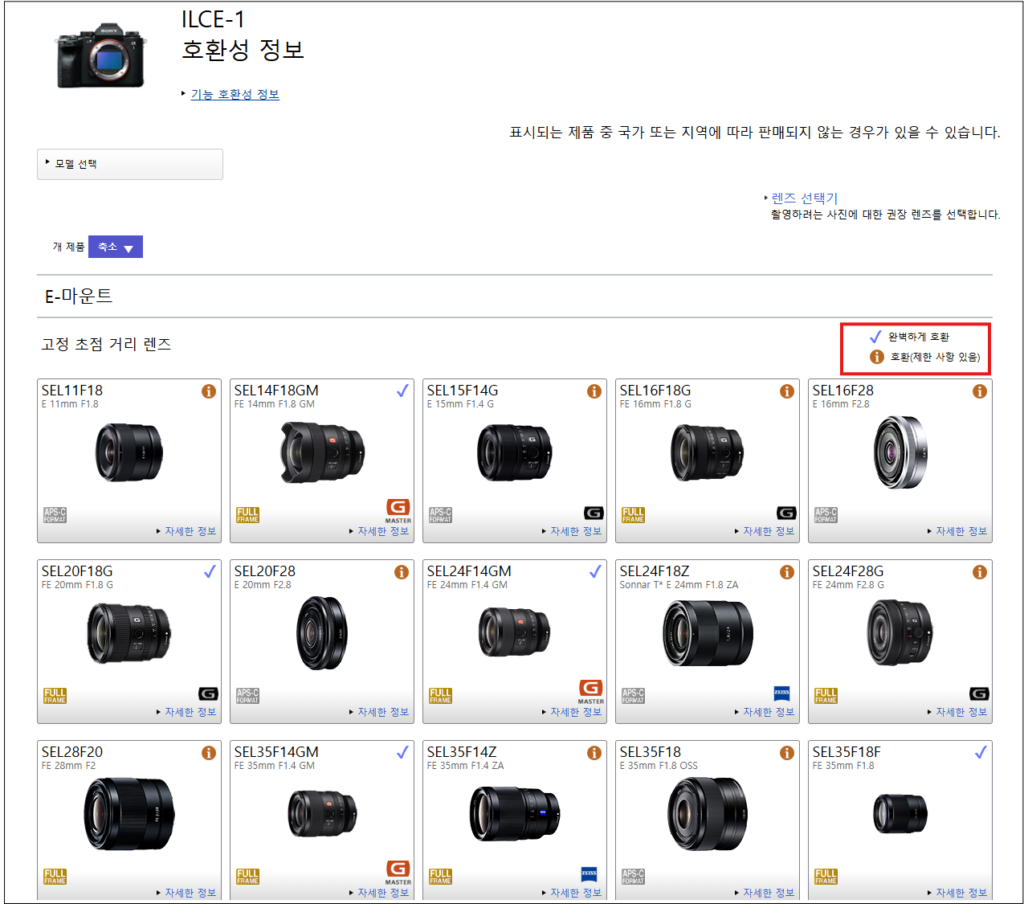Open 자세한 정보 for SEL16F28

[961, 531]
